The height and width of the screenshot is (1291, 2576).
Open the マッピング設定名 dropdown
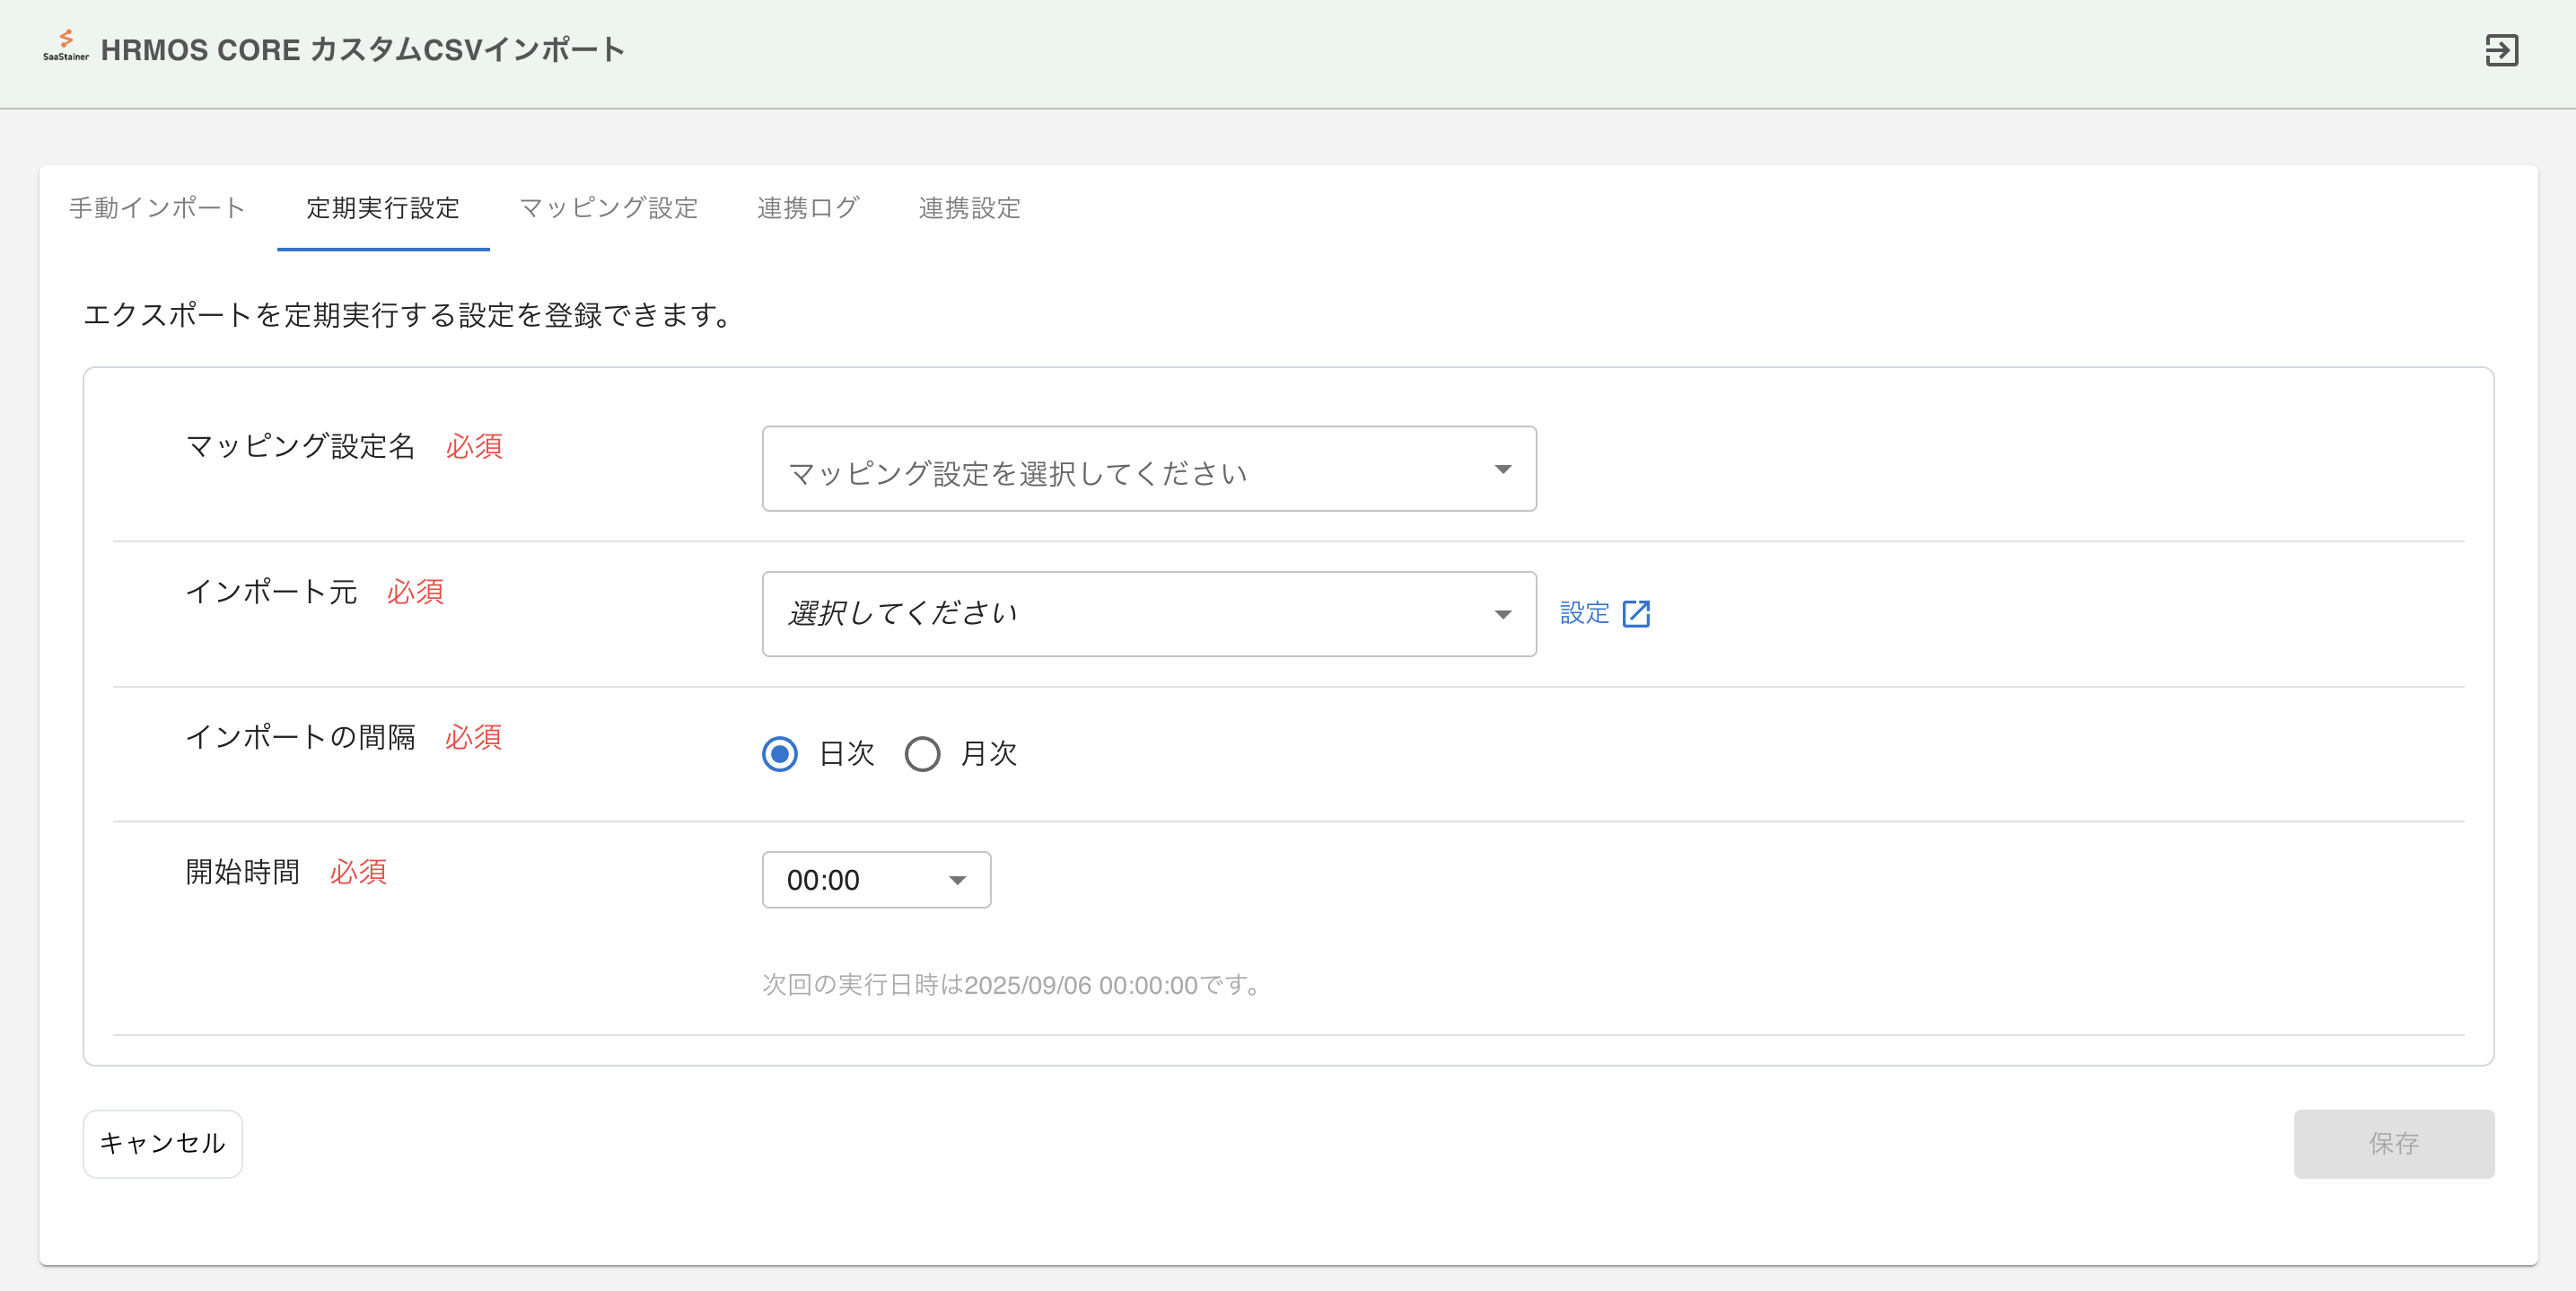1148,468
